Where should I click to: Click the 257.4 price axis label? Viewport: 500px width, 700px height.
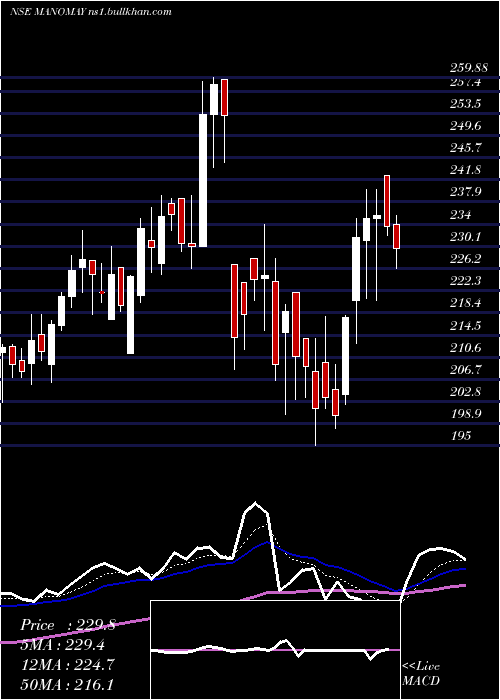[x=466, y=82]
